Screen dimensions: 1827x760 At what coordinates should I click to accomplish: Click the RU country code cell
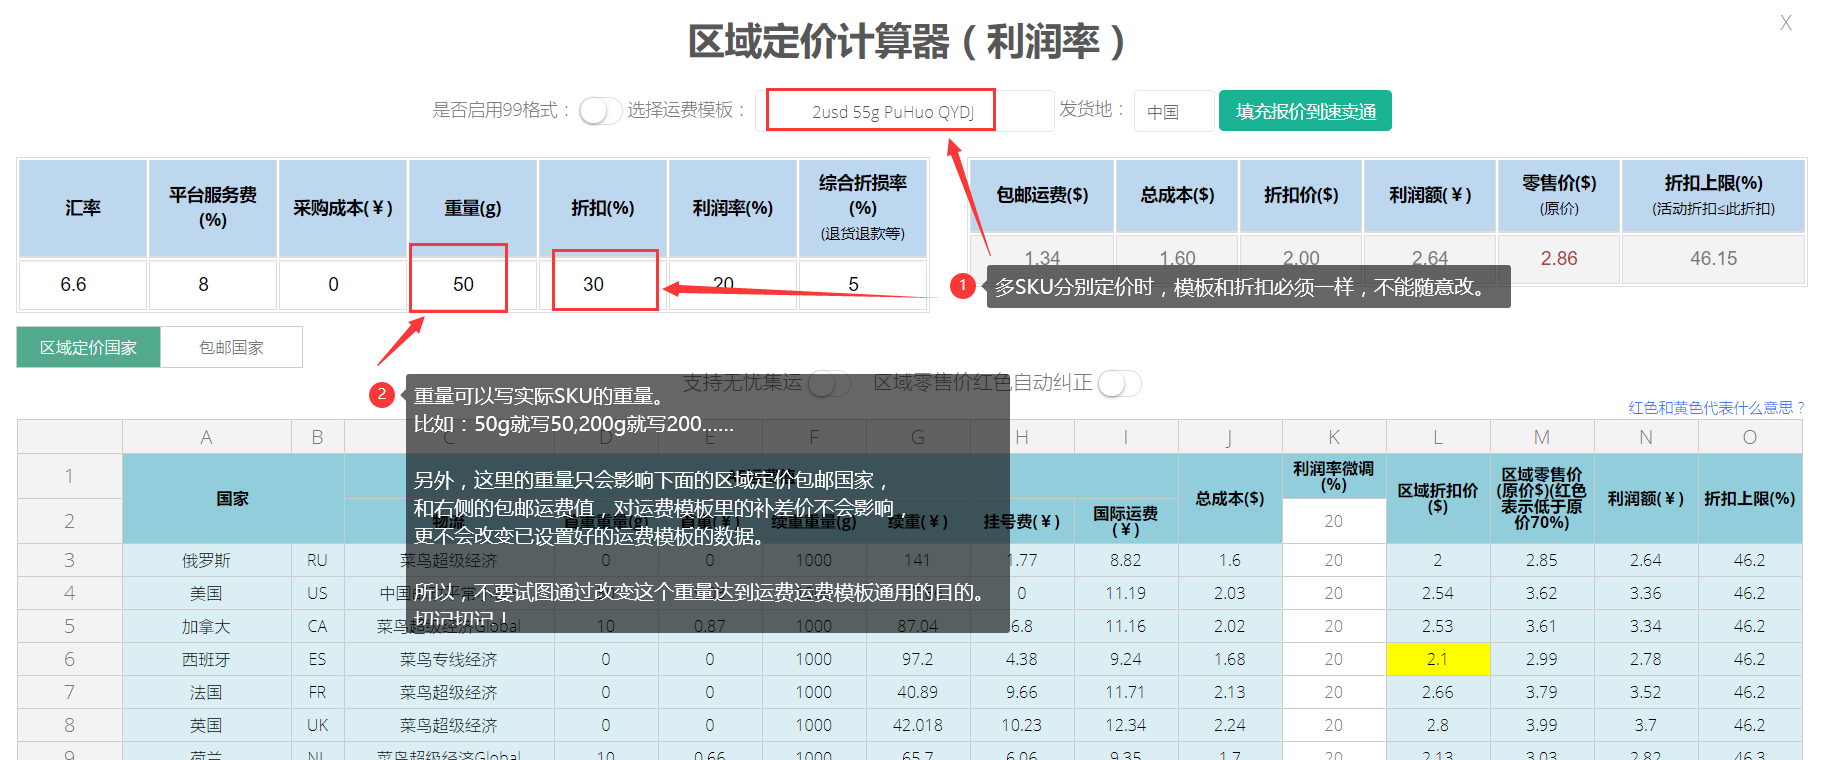317,560
